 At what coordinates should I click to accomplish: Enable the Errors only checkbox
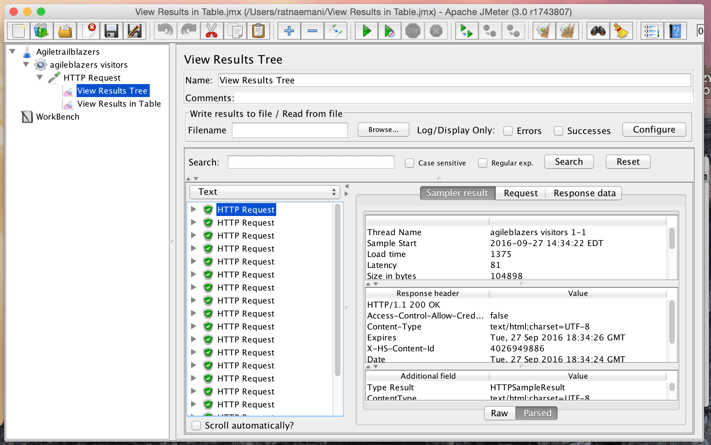pyautogui.click(x=508, y=131)
